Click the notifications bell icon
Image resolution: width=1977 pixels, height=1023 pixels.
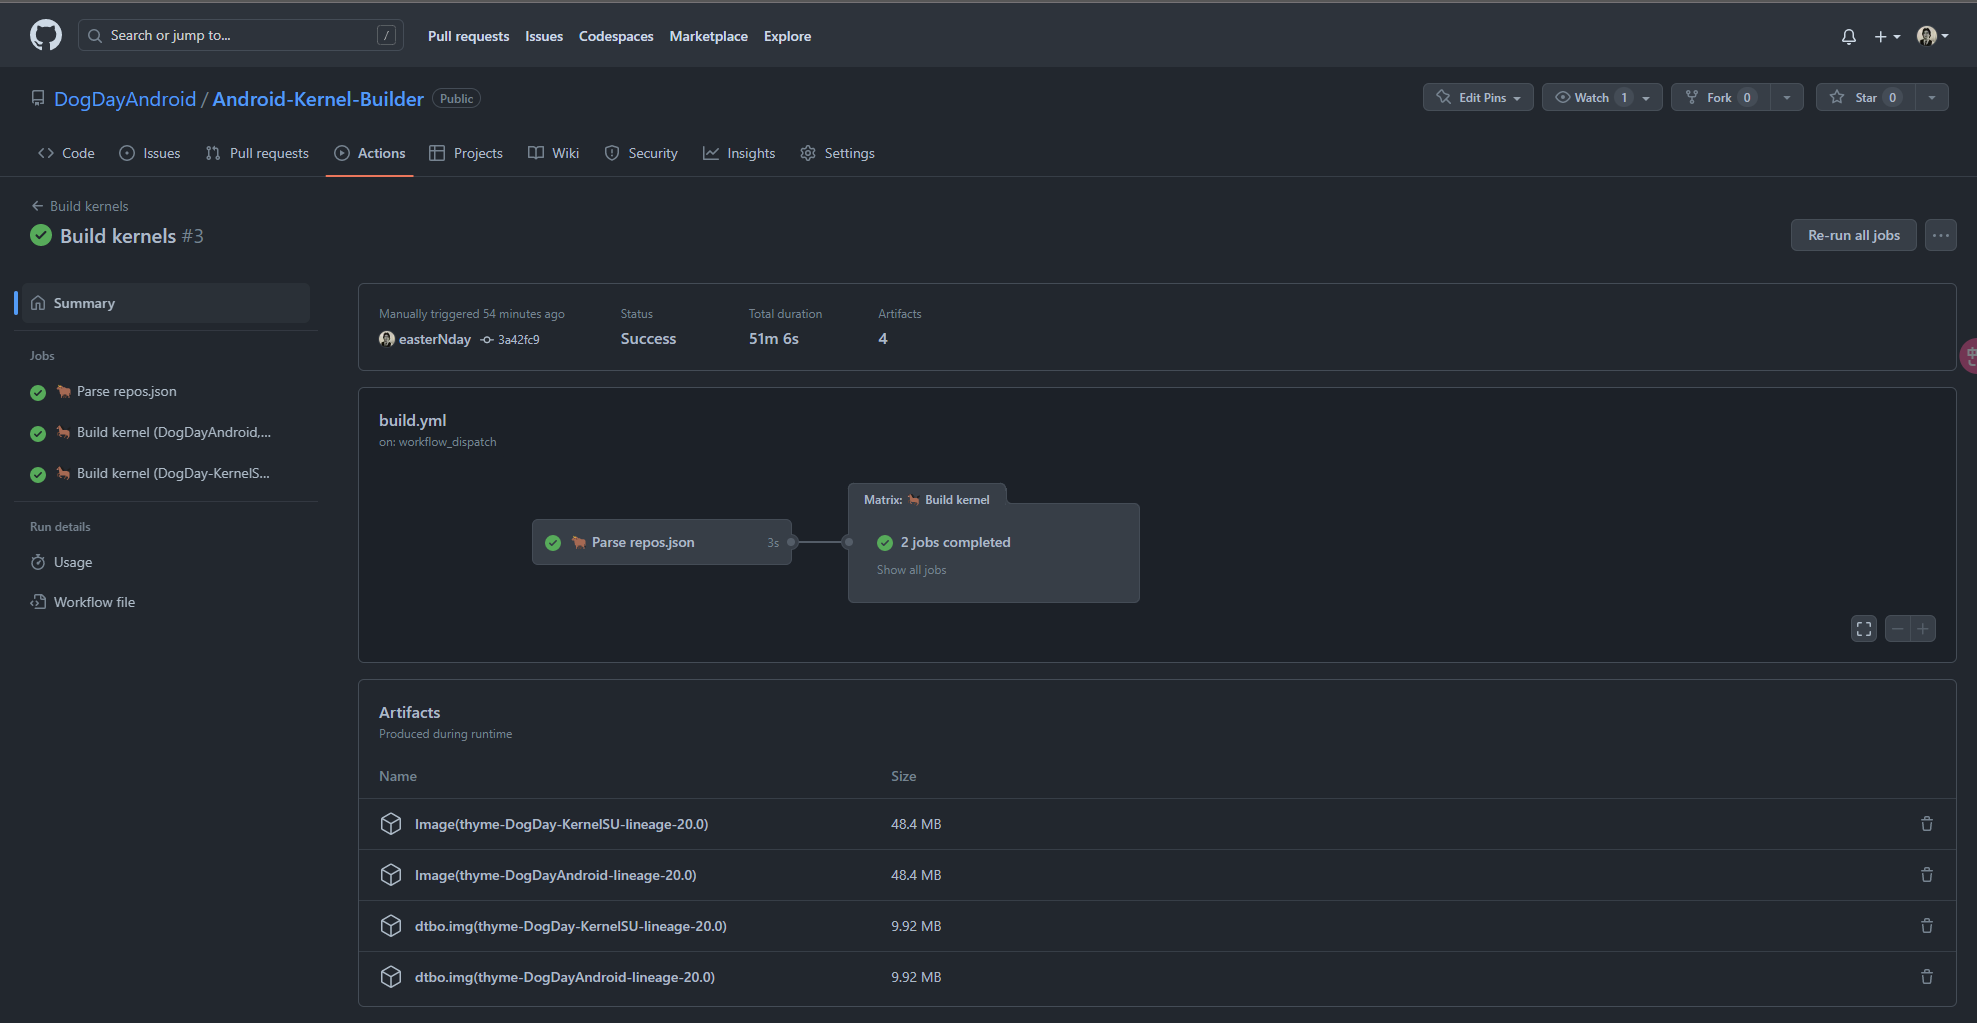pos(1849,36)
